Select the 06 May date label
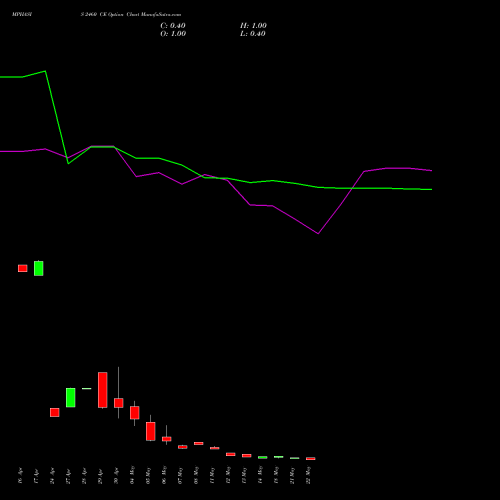 tap(164, 475)
